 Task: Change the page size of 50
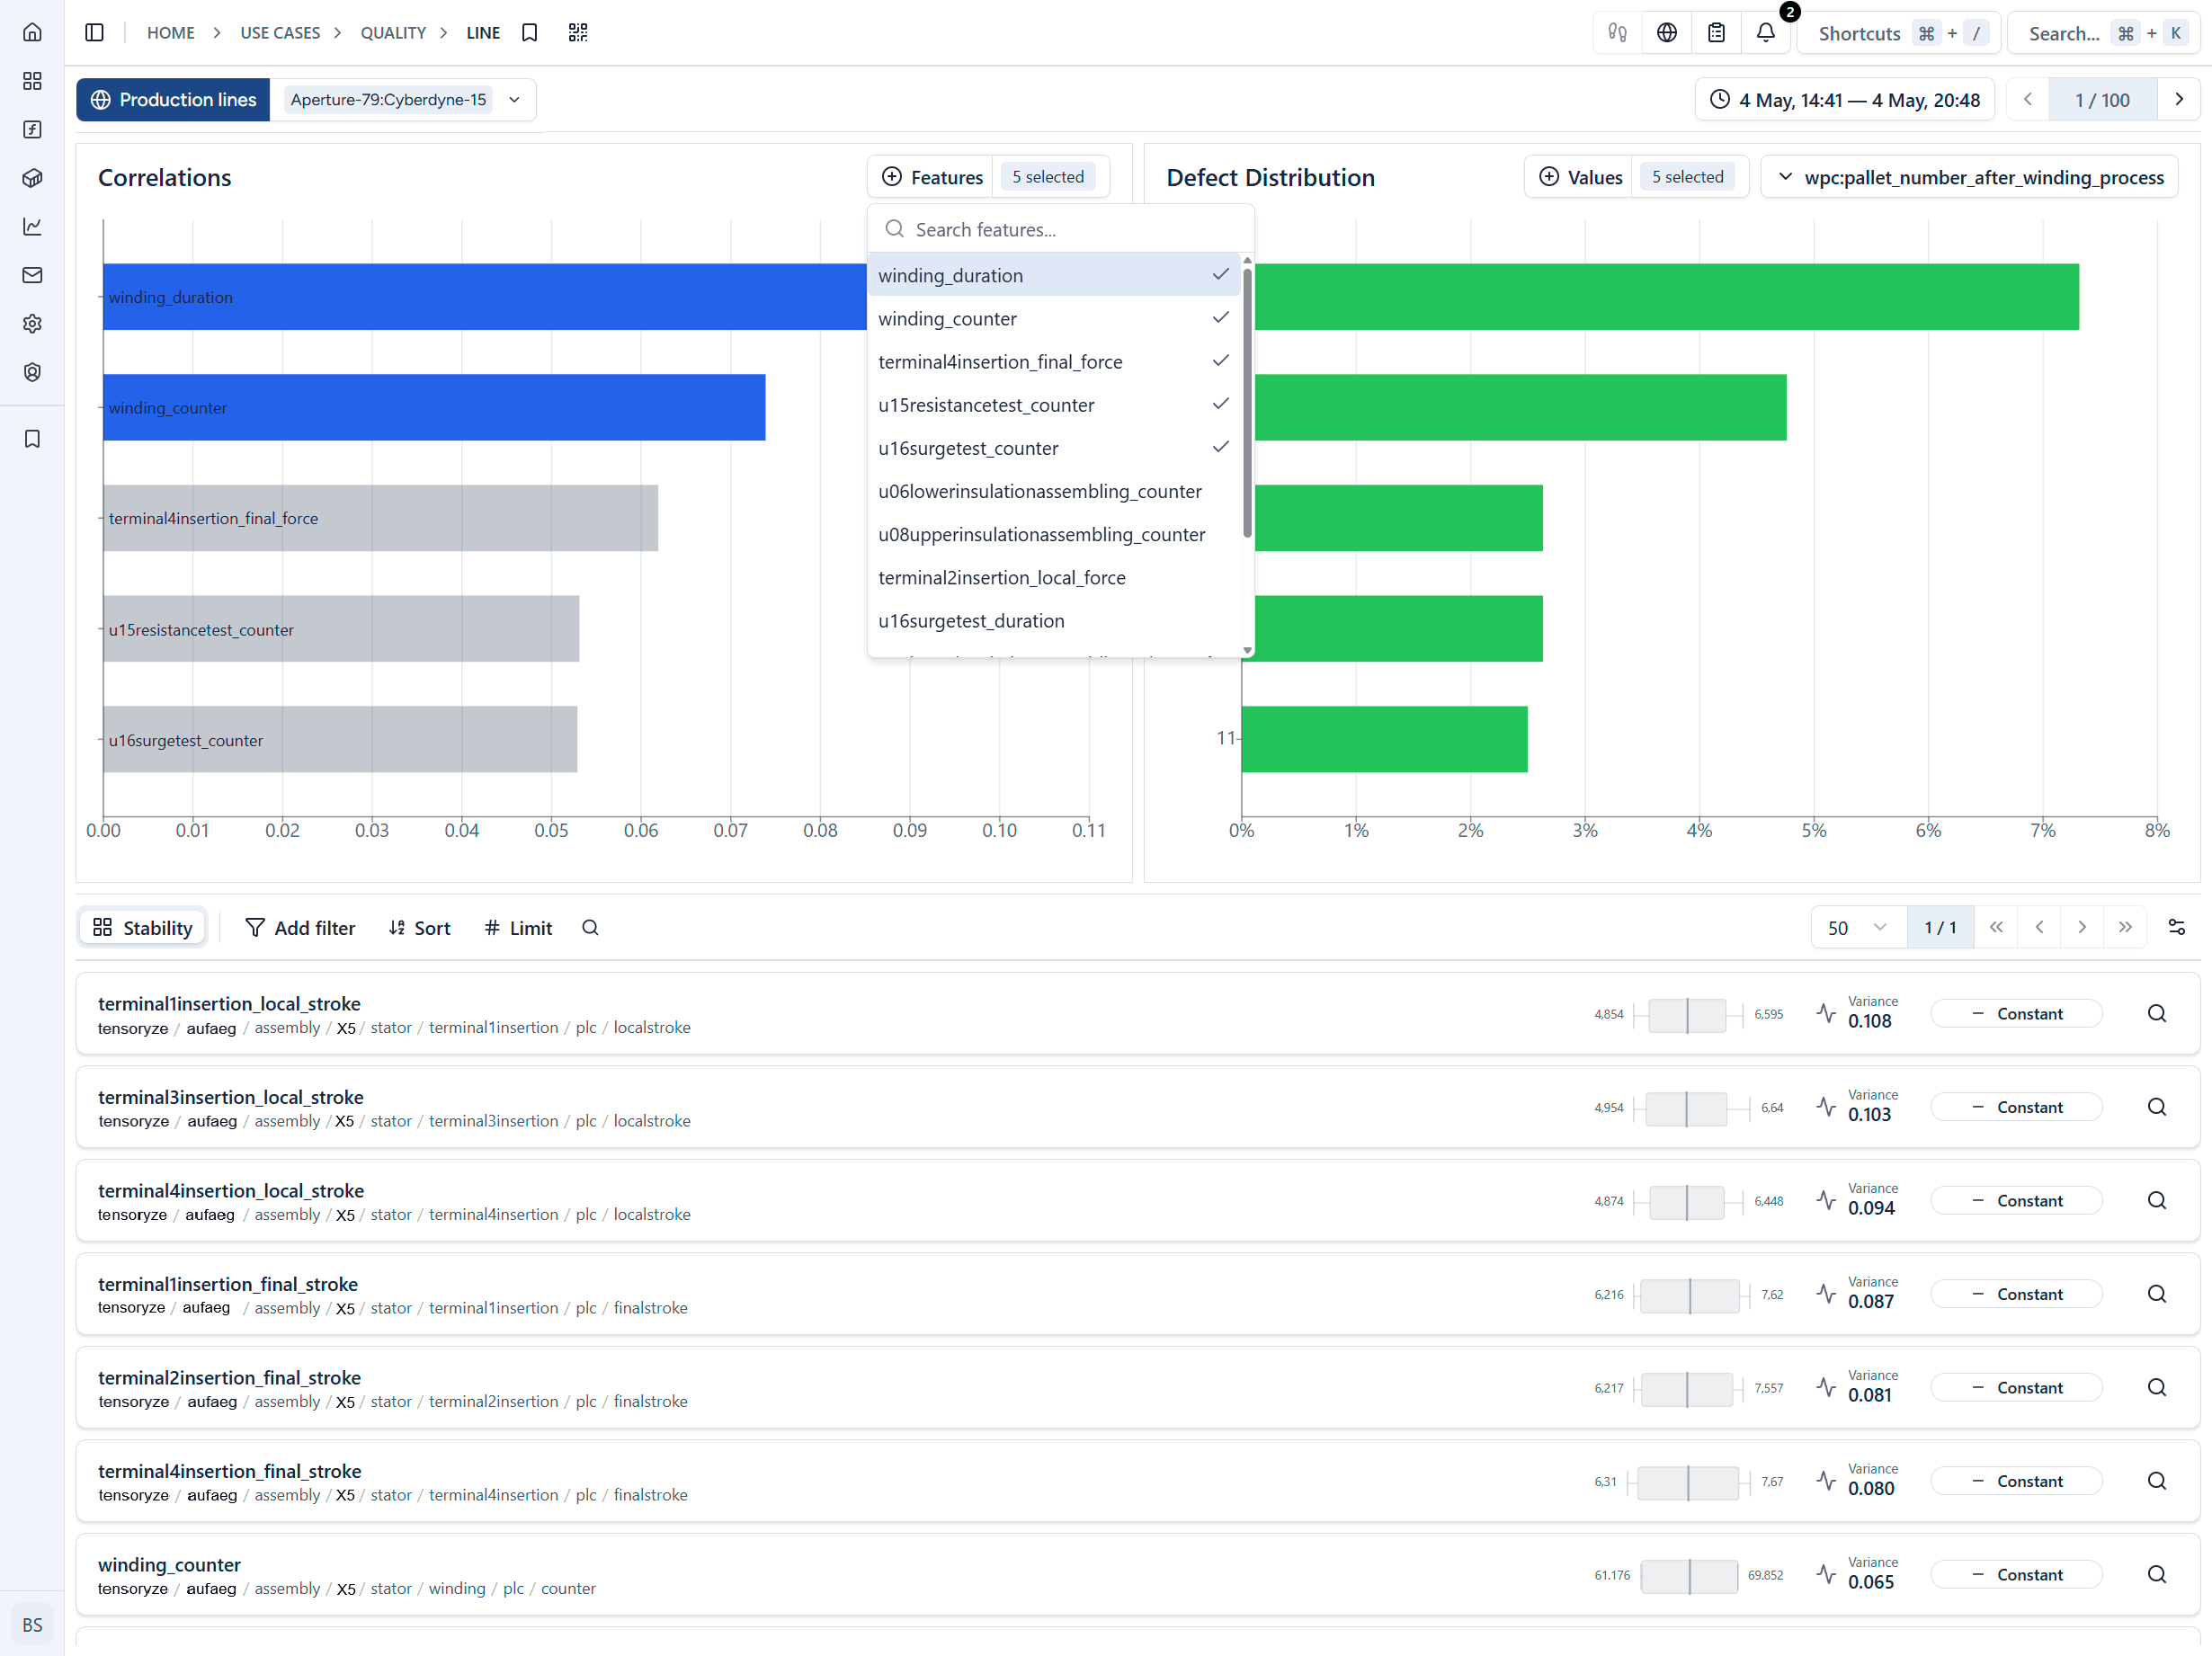(1857, 928)
